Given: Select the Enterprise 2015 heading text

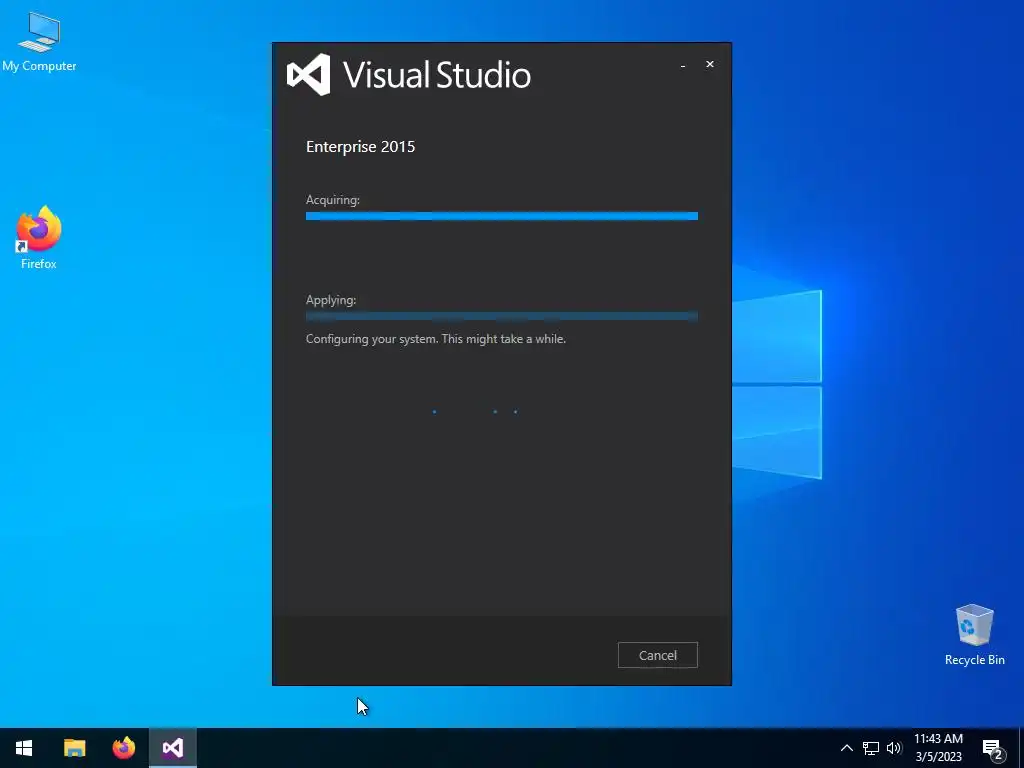Looking at the screenshot, I should tap(360, 146).
